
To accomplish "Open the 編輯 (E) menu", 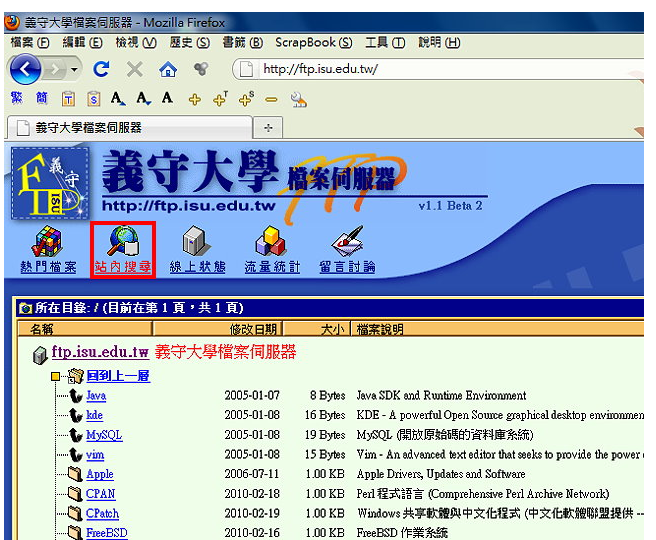I will click(x=82, y=43).
